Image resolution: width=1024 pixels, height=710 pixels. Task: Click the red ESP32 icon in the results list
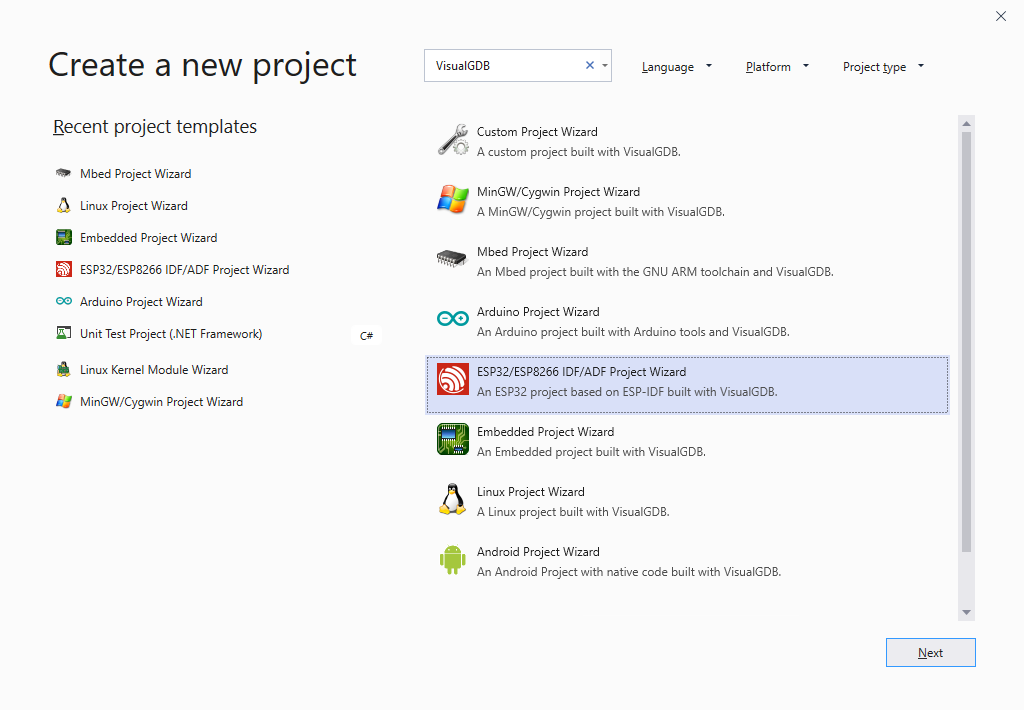453,379
